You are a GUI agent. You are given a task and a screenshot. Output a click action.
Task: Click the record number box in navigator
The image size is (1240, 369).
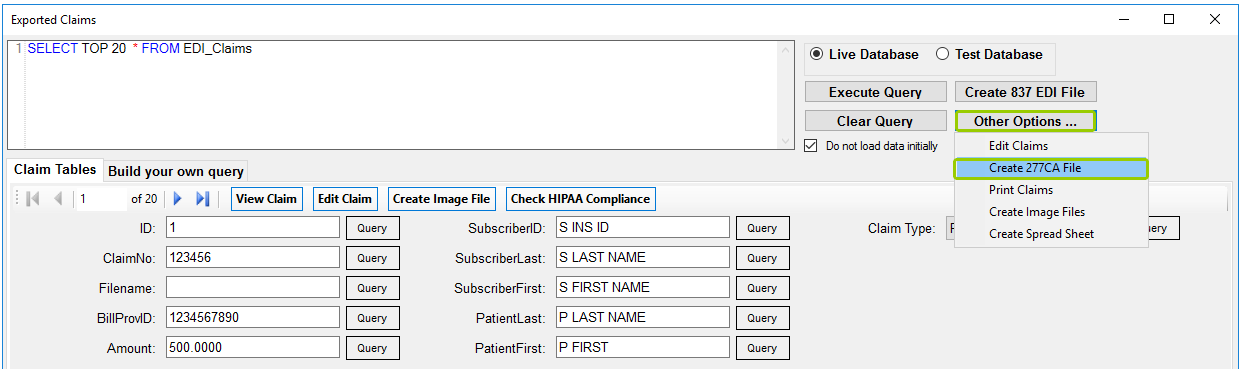point(102,199)
